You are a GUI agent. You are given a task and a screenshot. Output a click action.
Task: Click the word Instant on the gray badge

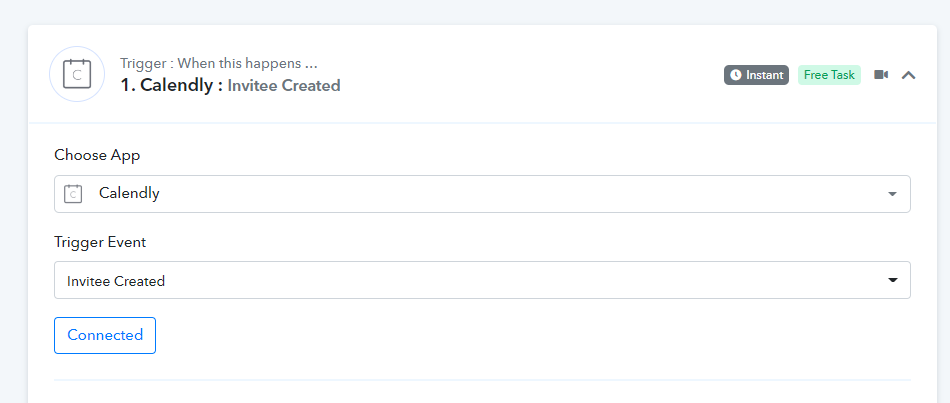(x=765, y=75)
